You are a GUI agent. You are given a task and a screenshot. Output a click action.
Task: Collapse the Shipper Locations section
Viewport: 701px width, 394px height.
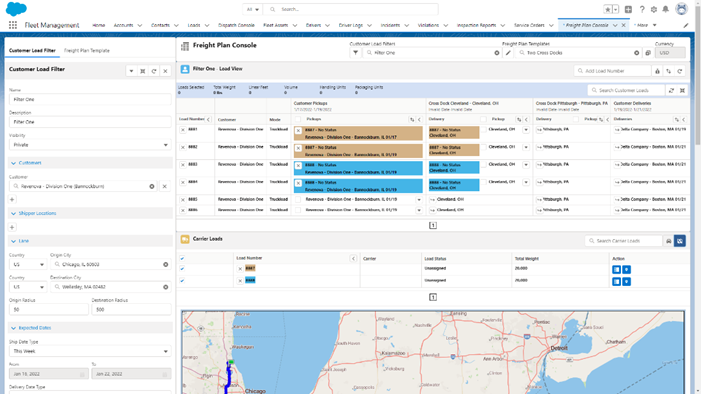pyautogui.click(x=13, y=213)
